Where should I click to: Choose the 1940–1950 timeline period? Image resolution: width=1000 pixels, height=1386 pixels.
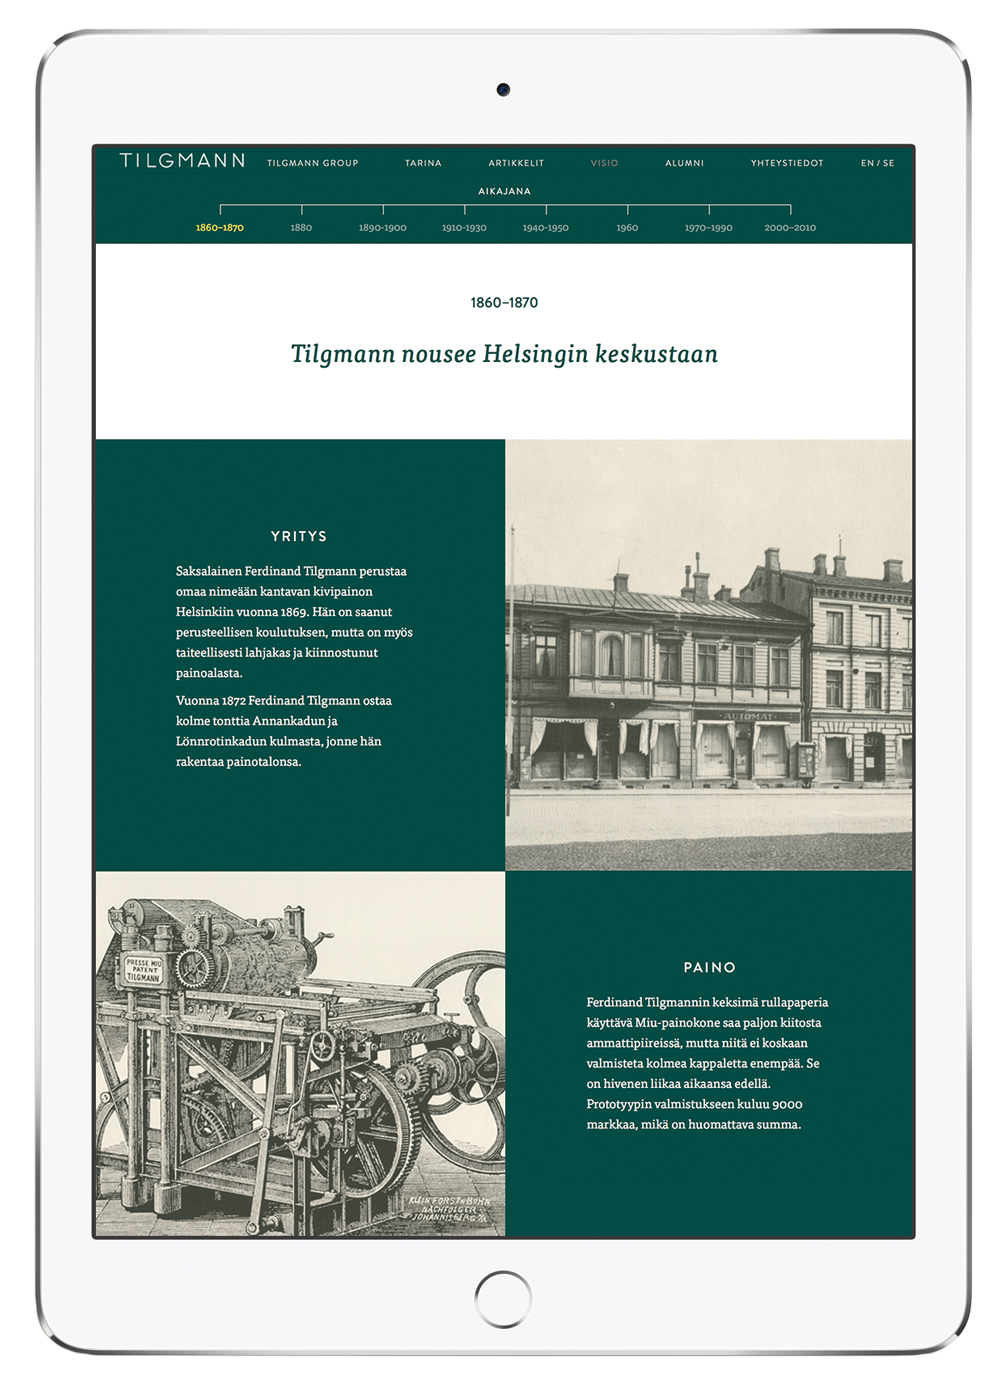tap(546, 228)
